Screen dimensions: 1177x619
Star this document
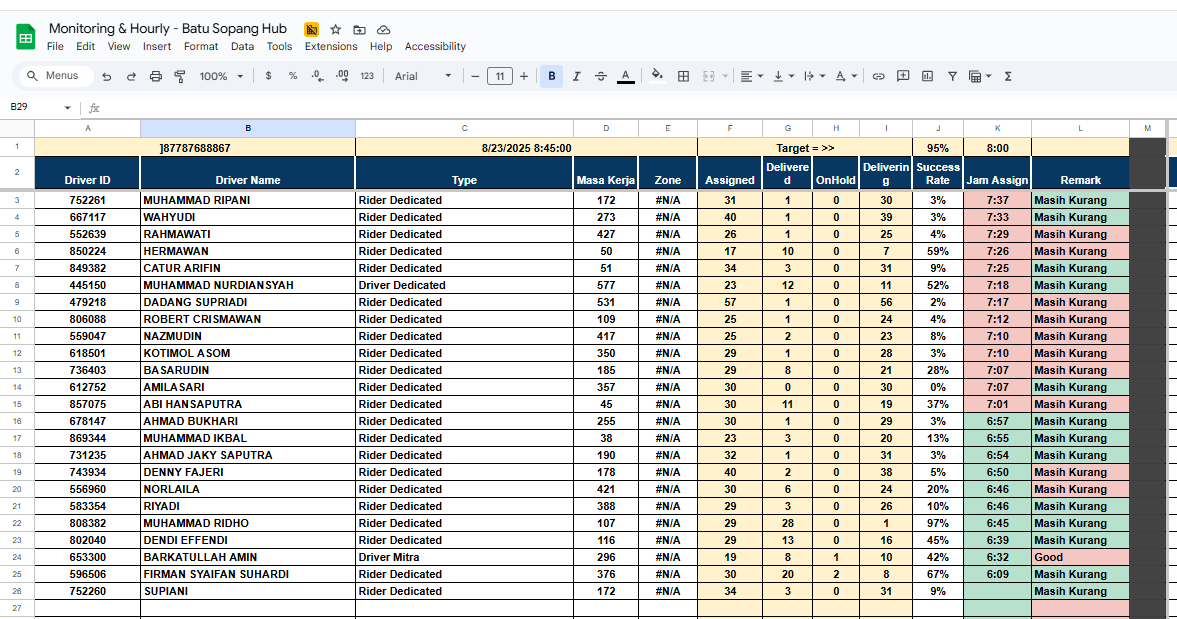(336, 30)
